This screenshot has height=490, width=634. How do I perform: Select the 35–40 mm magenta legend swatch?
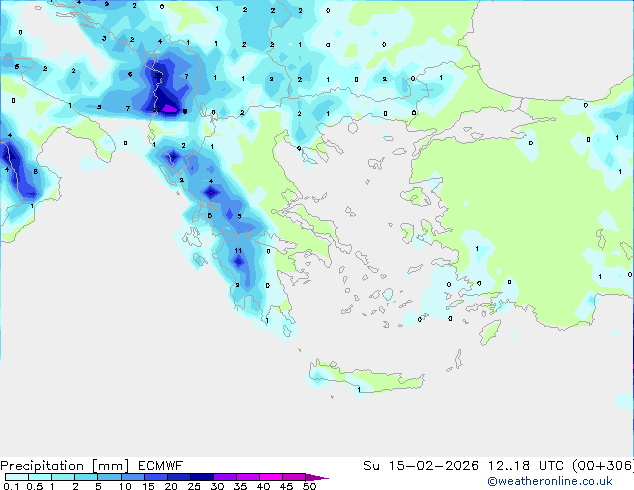[x=247, y=477]
